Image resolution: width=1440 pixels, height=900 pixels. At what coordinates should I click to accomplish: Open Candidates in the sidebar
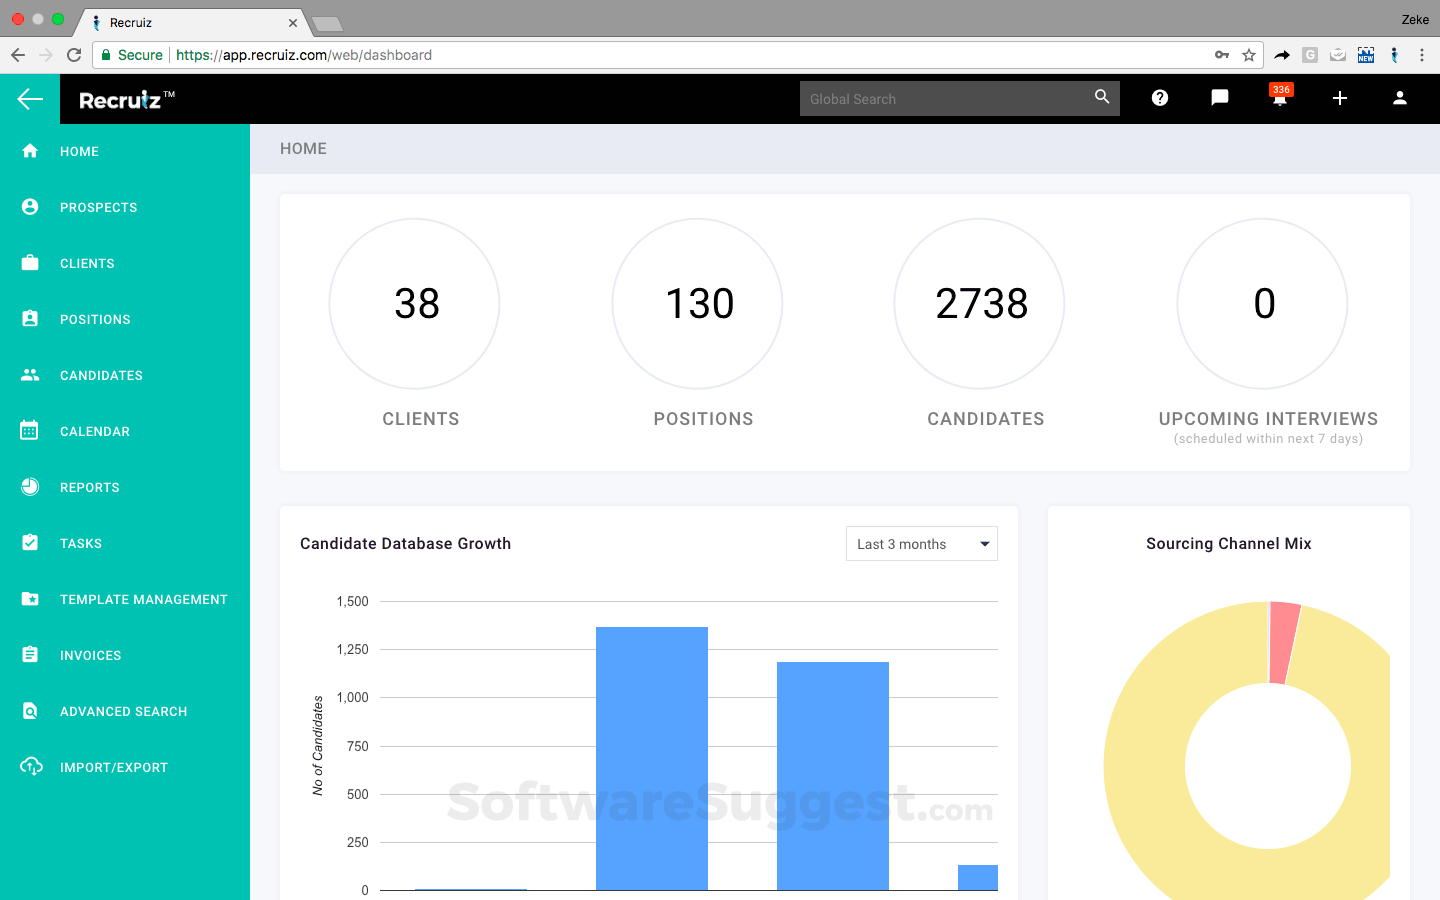101,376
